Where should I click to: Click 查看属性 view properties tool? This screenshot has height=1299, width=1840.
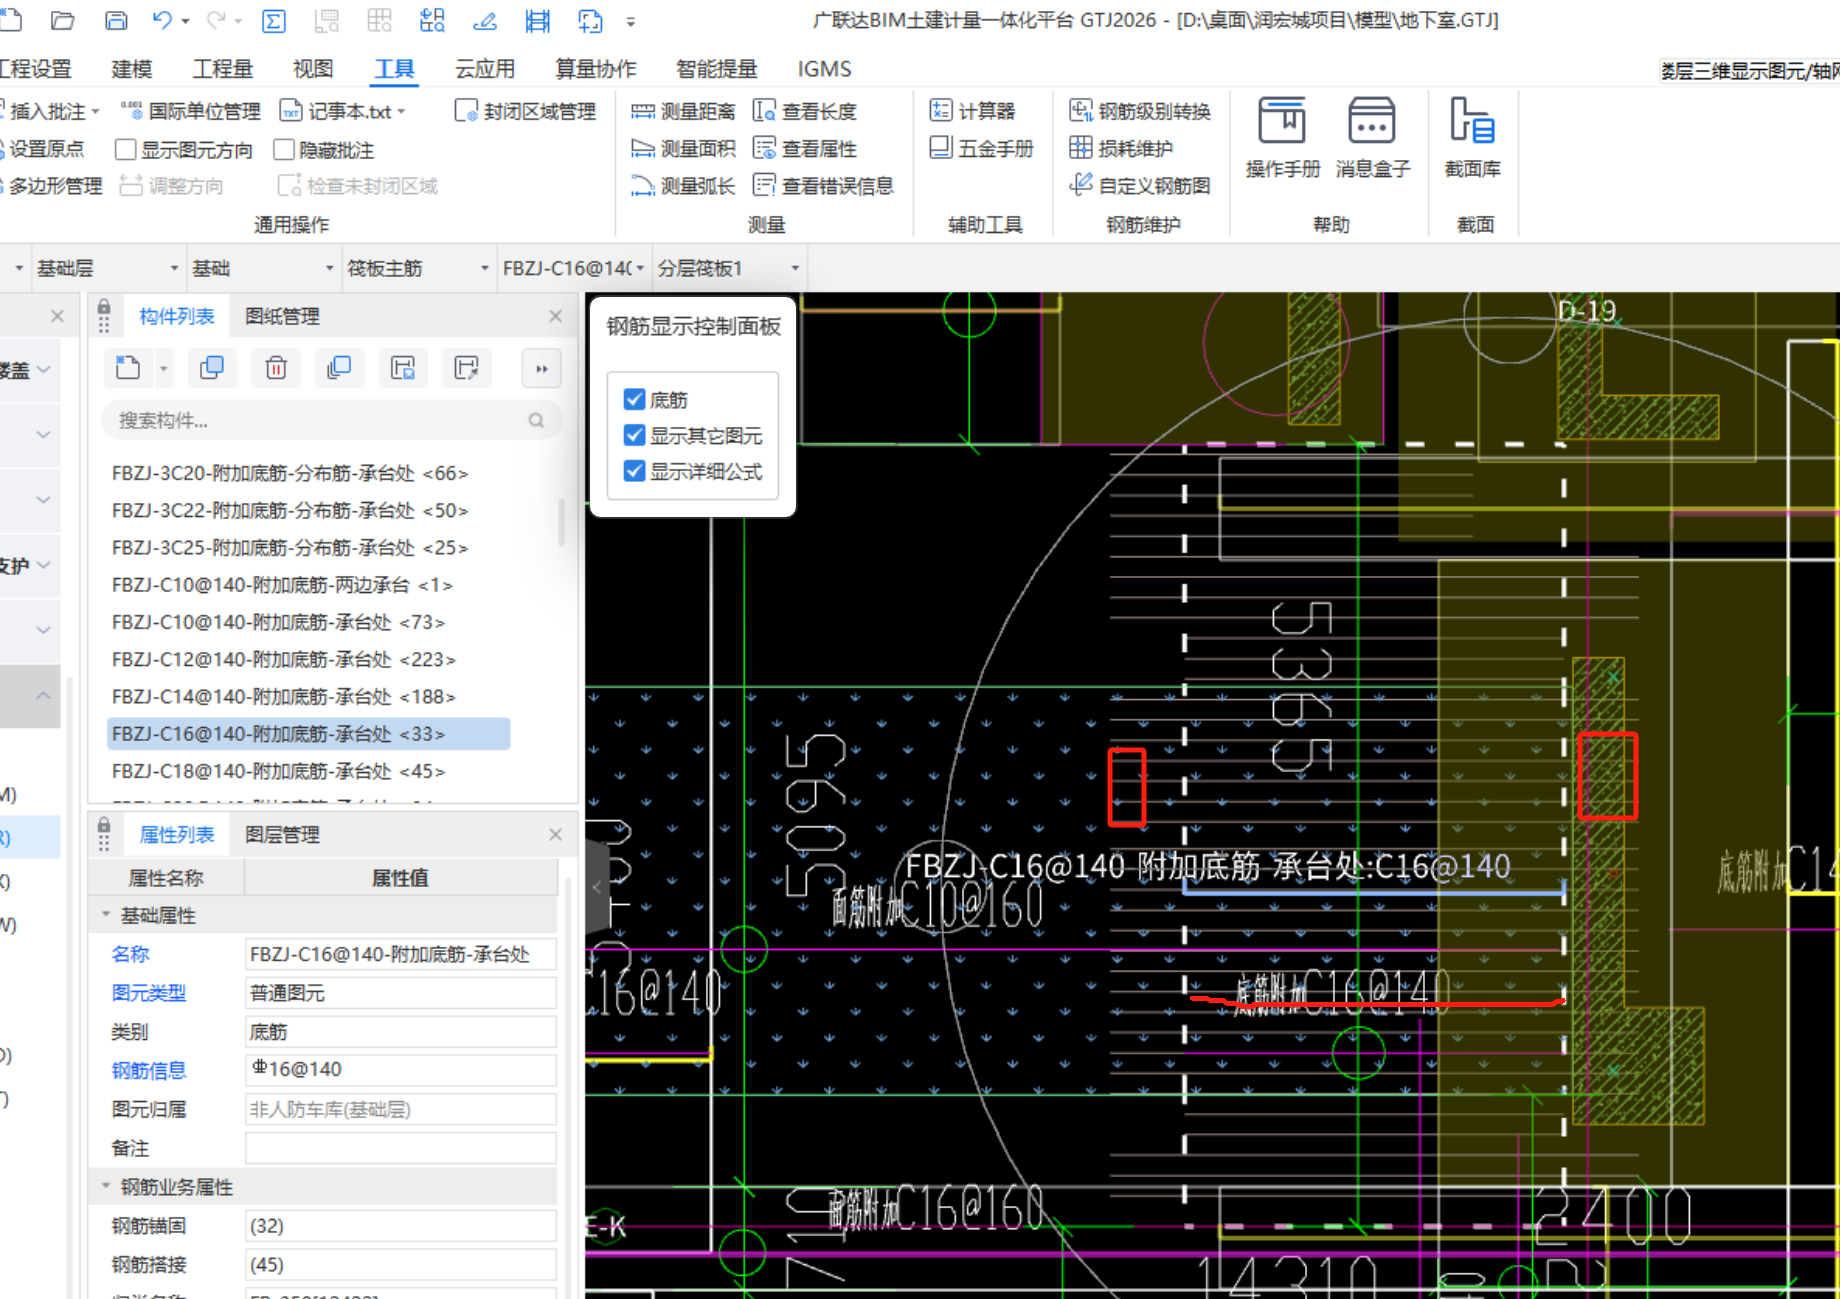(x=805, y=148)
